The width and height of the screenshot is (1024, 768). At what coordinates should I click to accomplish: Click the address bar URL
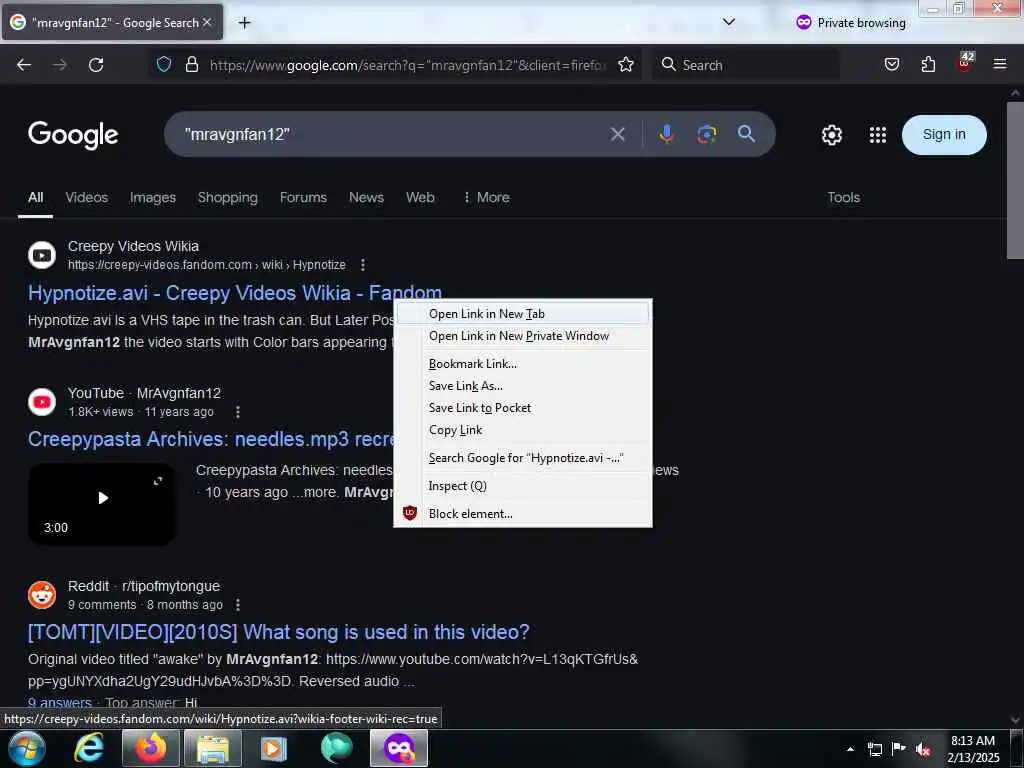point(408,65)
